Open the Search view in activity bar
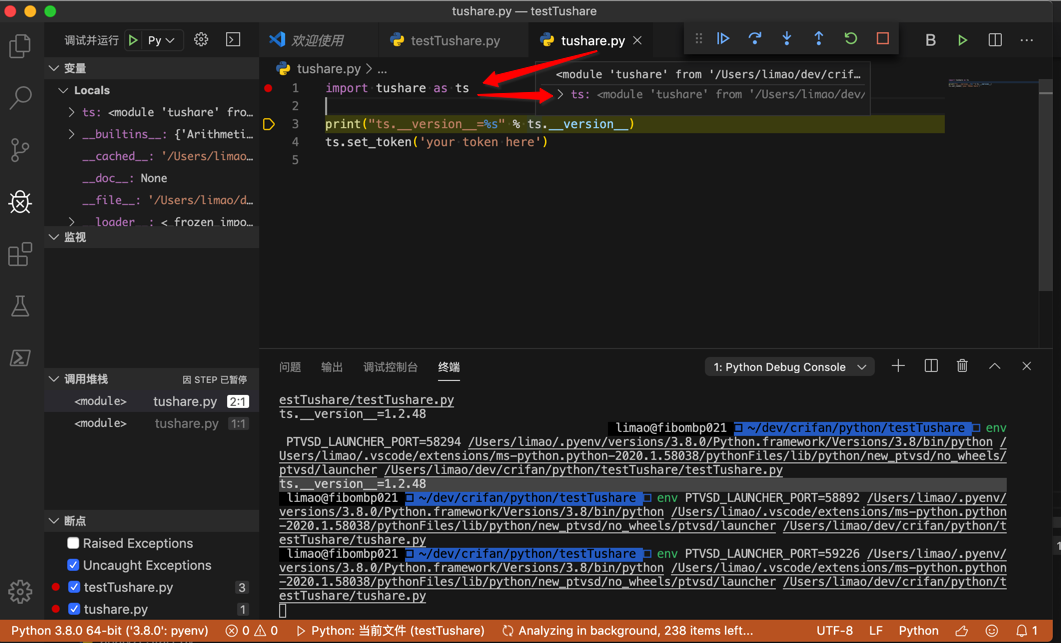The width and height of the screenshot is (1061, 643). [x=20, y=98]
